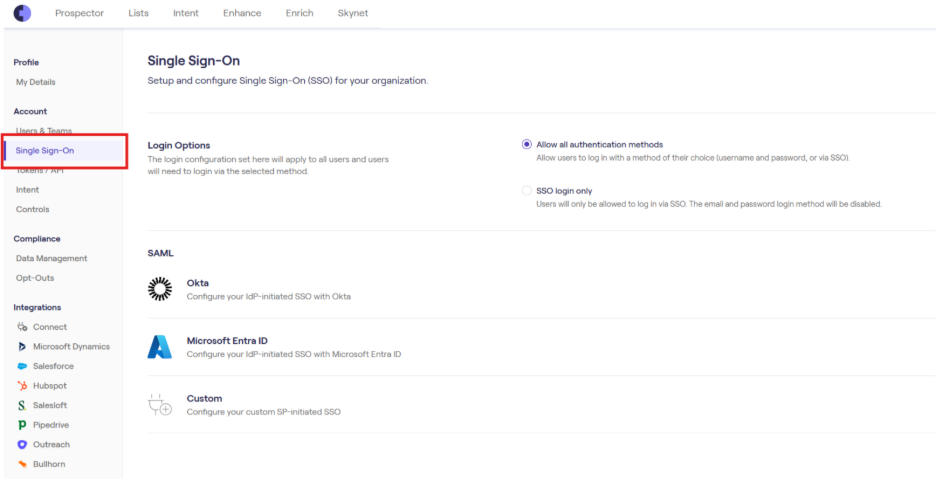936x480 pixels.
Task: Click the Microsoft Entra ID option title
Action: (x=227, y=341)
